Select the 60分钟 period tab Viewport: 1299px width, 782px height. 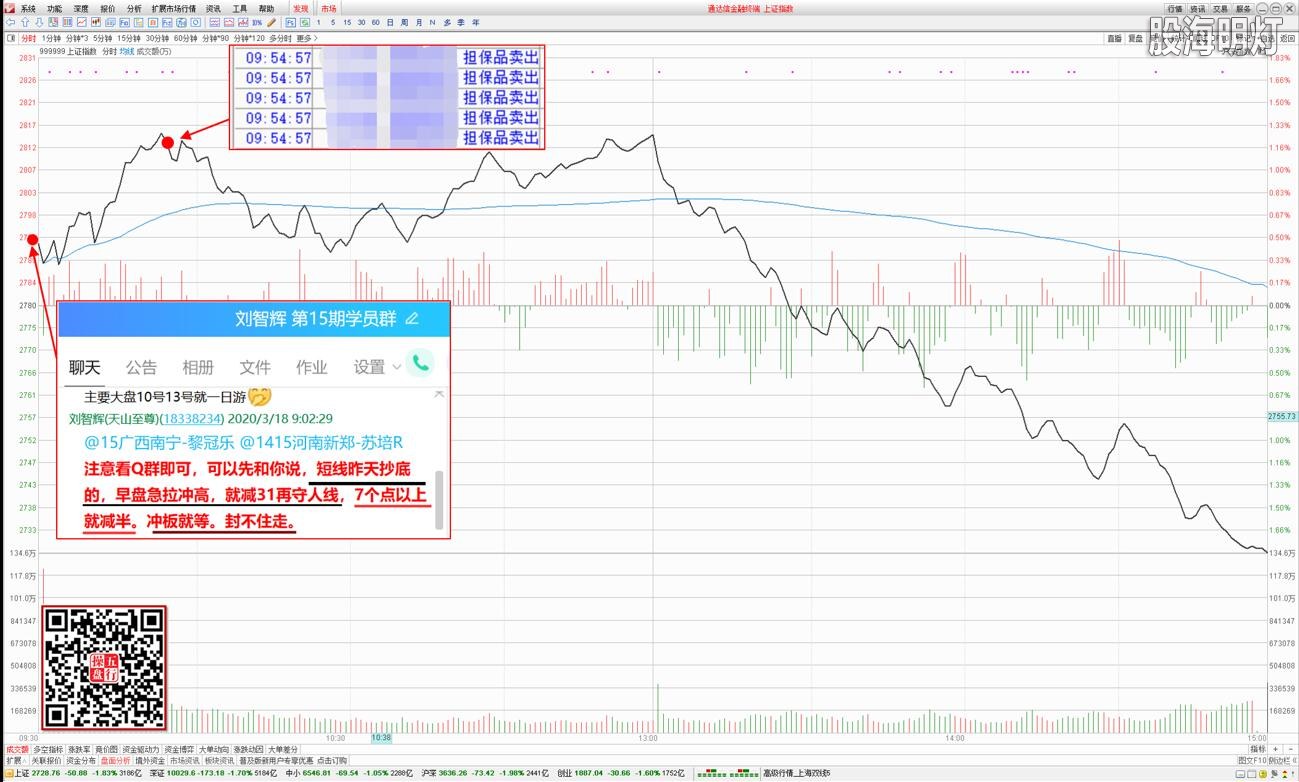tap(185, 38)
